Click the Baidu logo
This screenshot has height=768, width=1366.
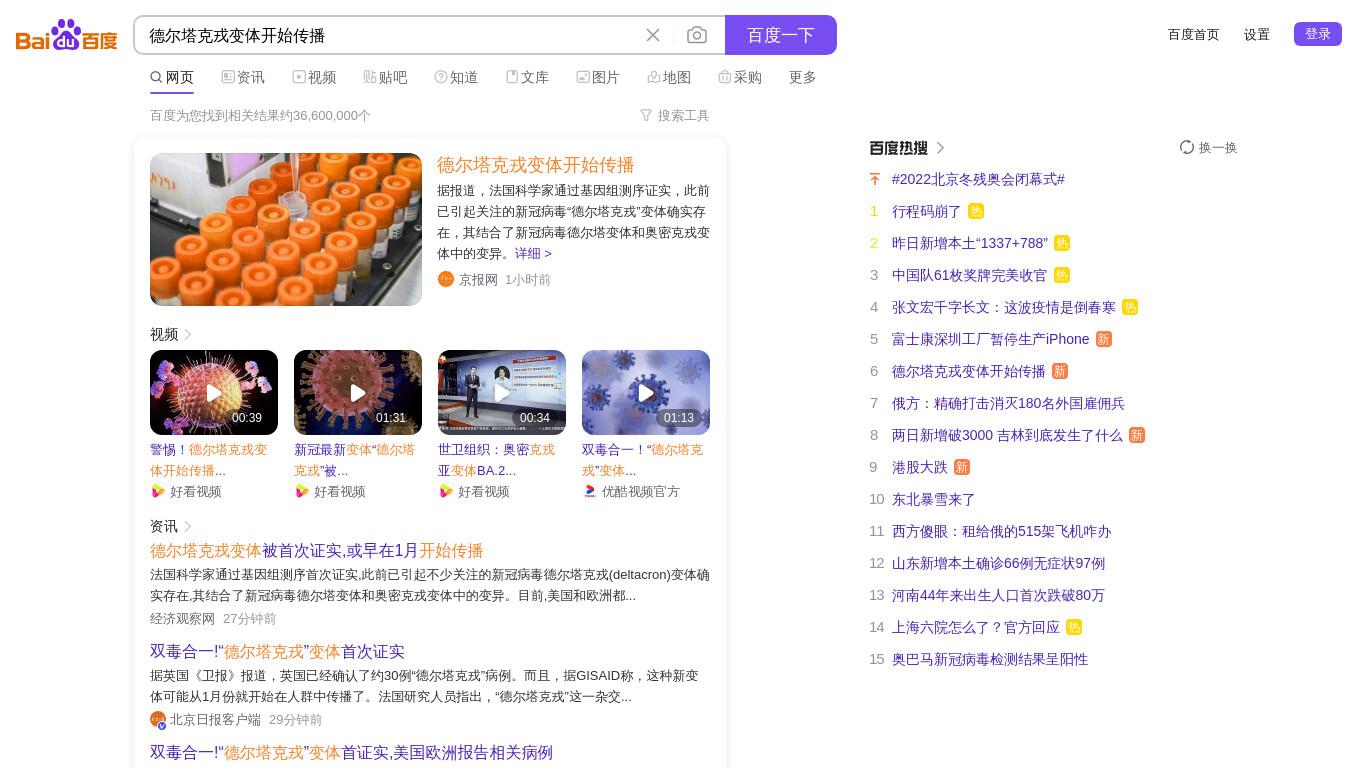click(67, 35)
